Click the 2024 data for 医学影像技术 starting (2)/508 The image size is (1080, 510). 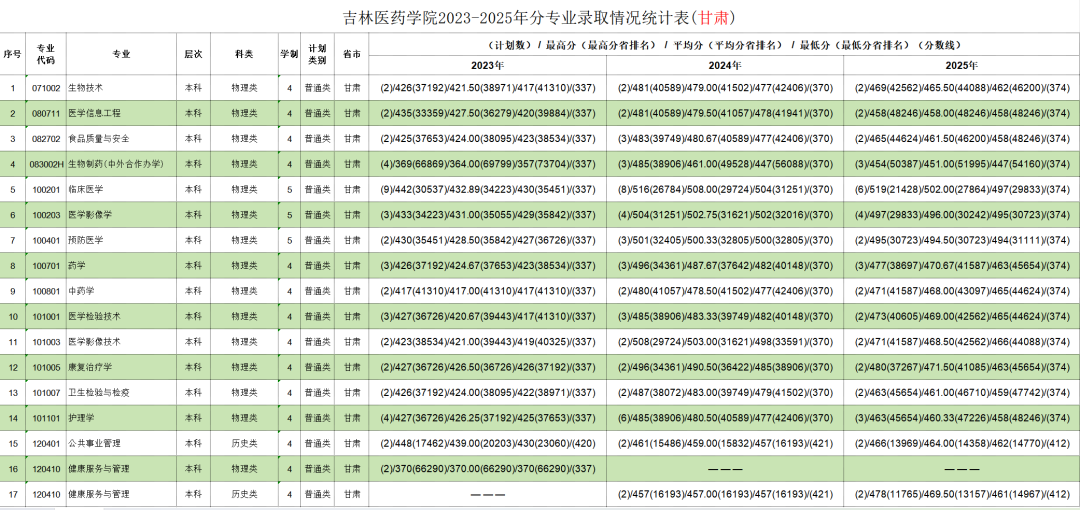click(725, 342)
